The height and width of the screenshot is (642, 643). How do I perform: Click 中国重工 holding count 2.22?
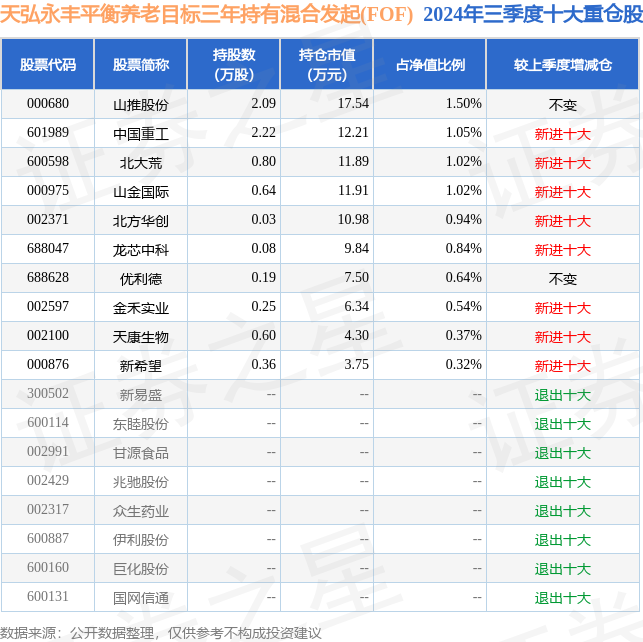pos(263,133)
